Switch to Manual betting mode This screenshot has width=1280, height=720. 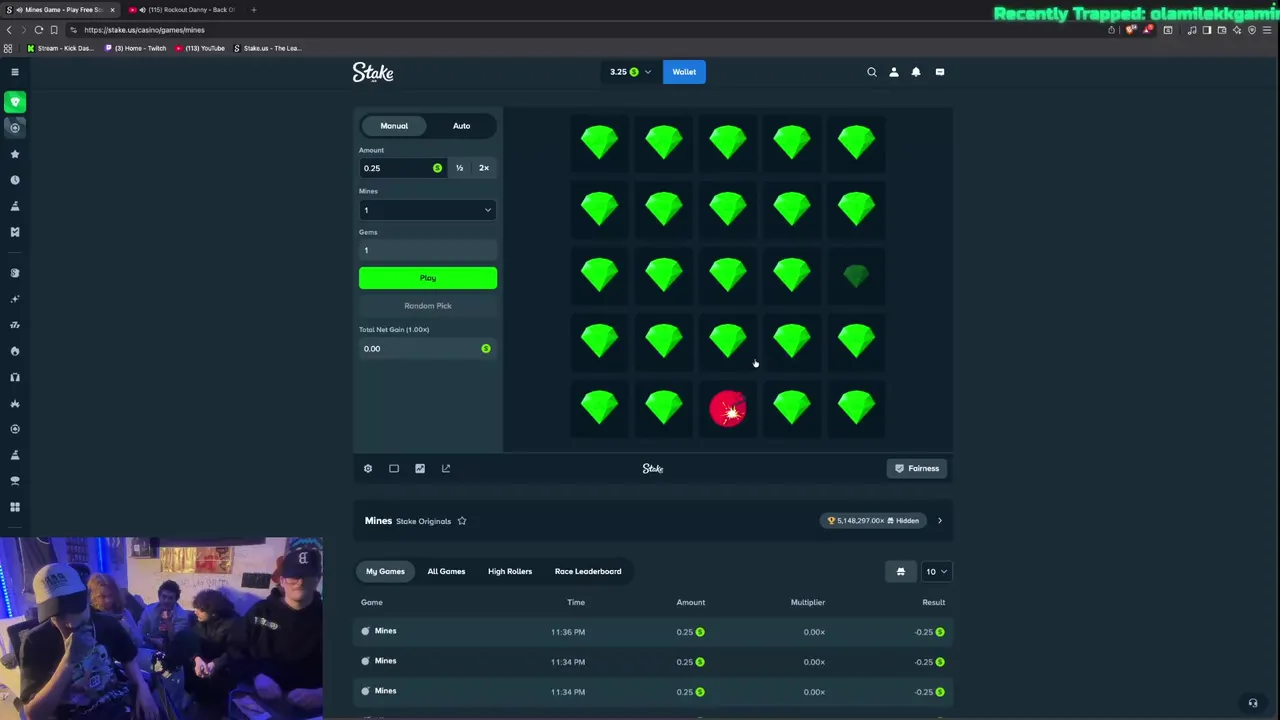[x=394, y=126]
